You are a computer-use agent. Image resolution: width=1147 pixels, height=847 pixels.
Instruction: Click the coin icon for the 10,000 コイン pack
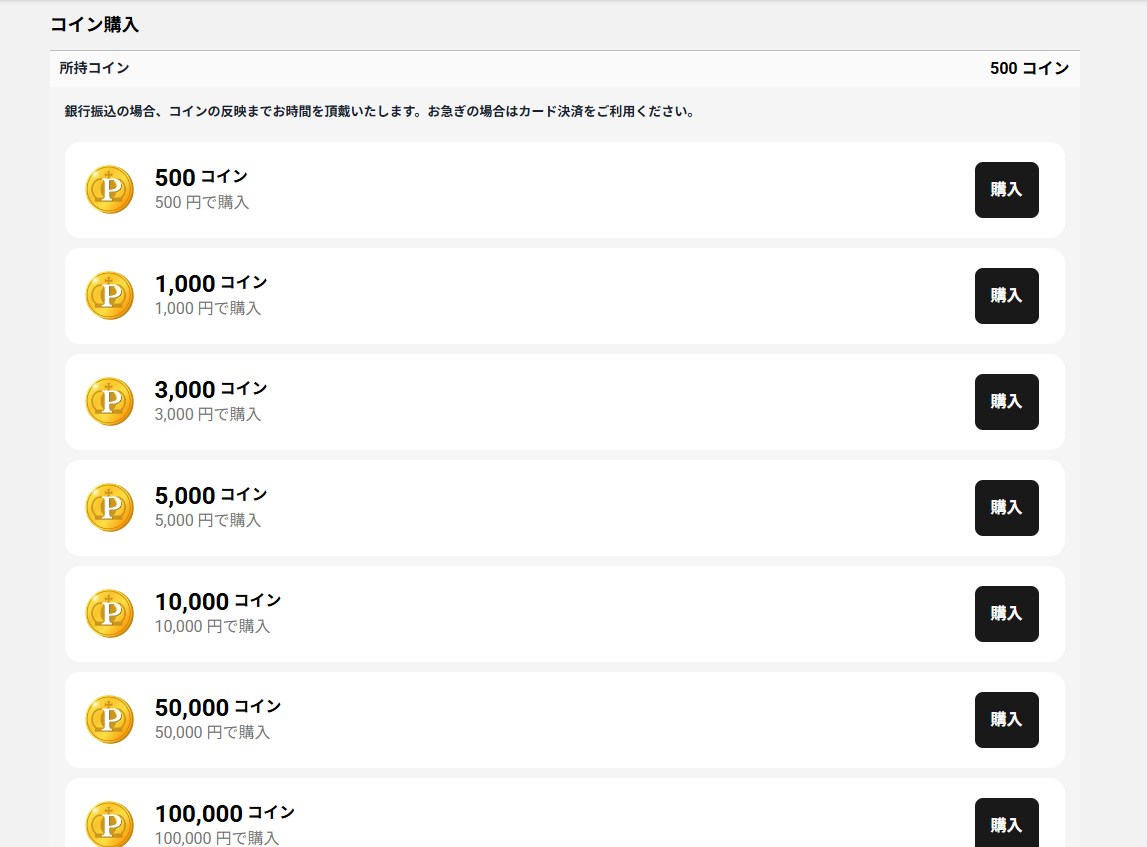point(109,614)
